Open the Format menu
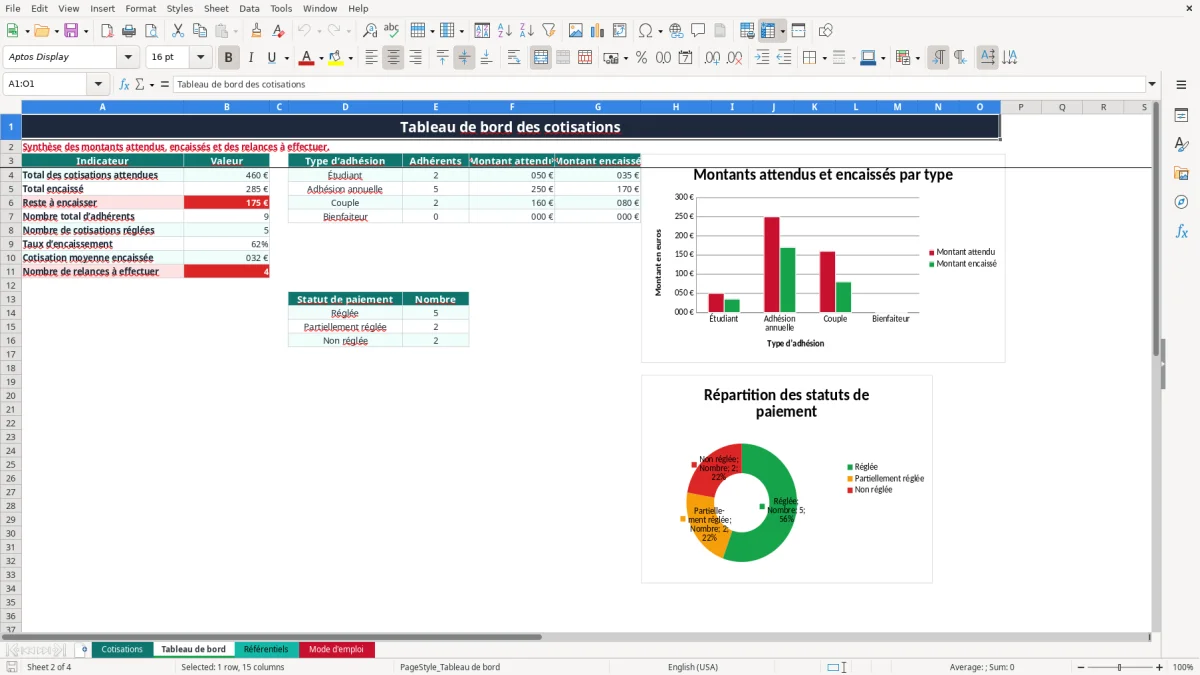 (140, 8)
